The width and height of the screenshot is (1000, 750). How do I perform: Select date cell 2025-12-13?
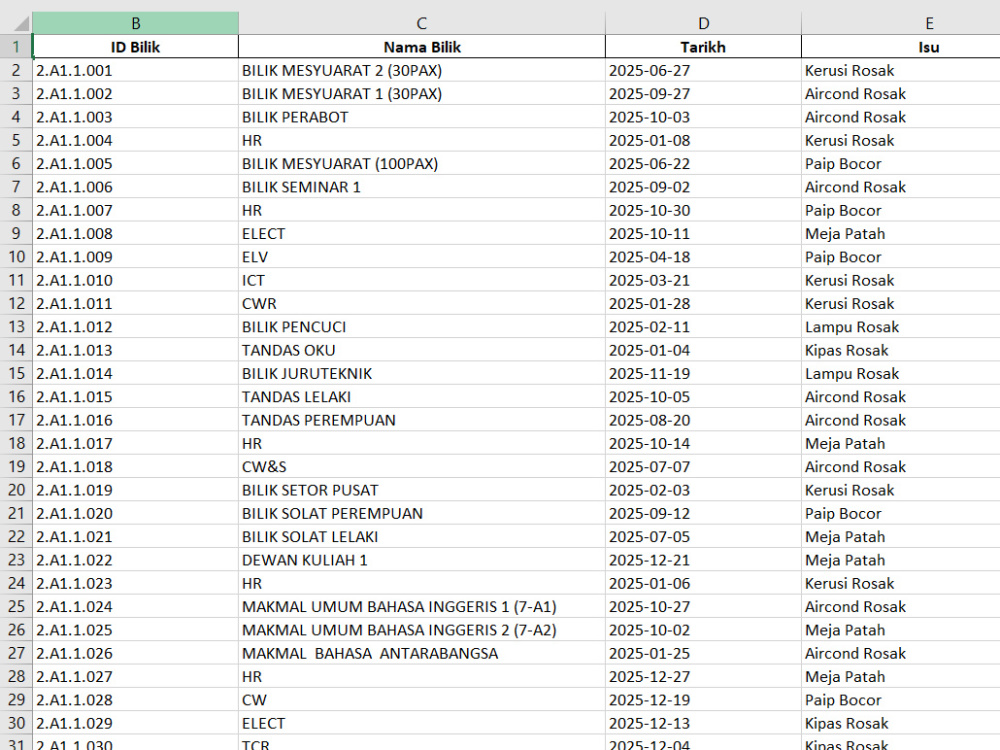click(703, 723)
